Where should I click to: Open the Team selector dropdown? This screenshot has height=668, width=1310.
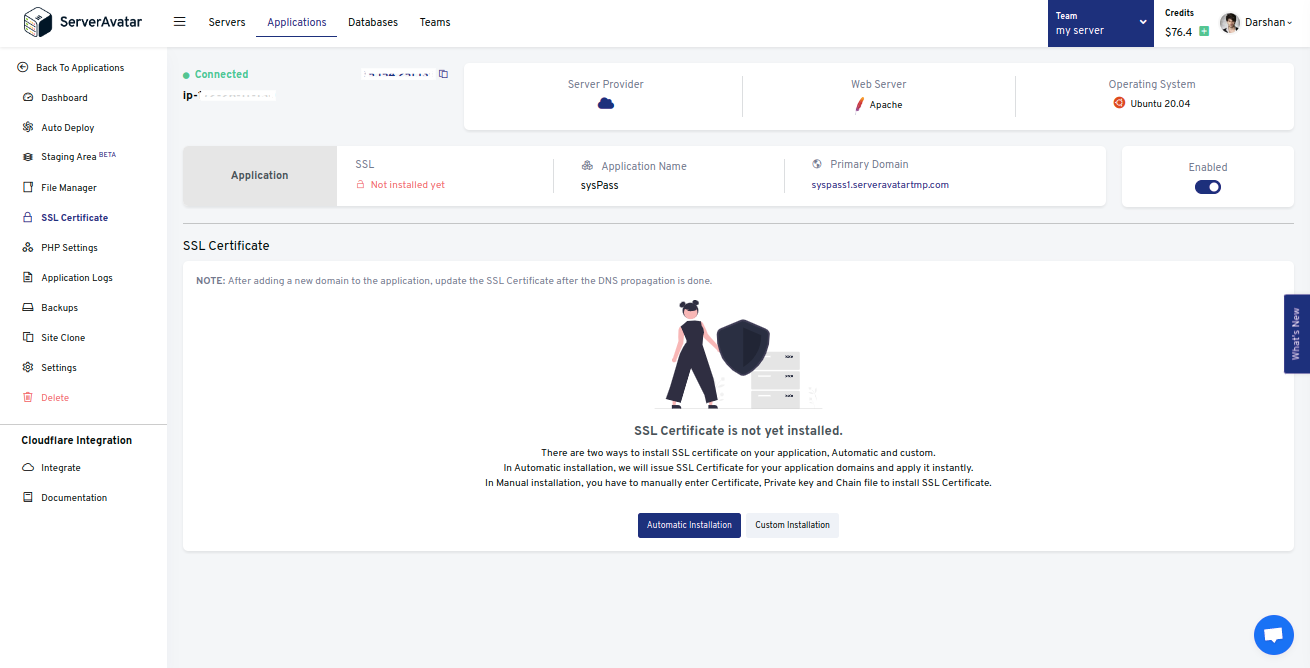pyautogui.click(x=1100, y=23)
